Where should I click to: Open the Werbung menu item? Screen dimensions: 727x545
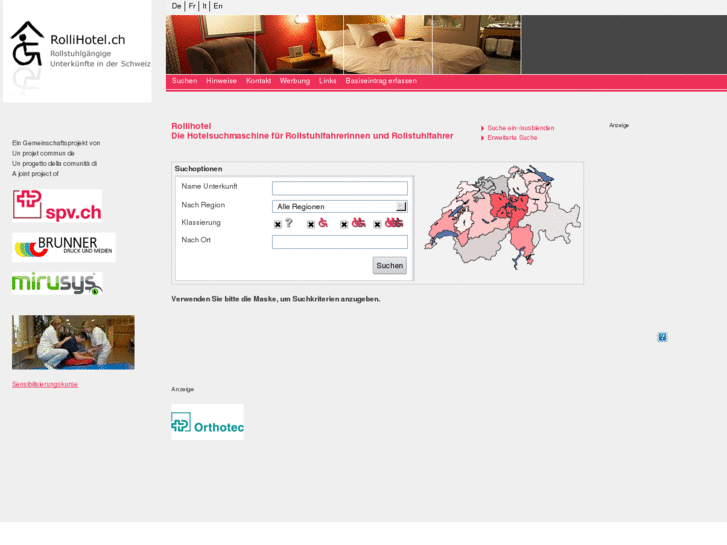click(294, 81)
